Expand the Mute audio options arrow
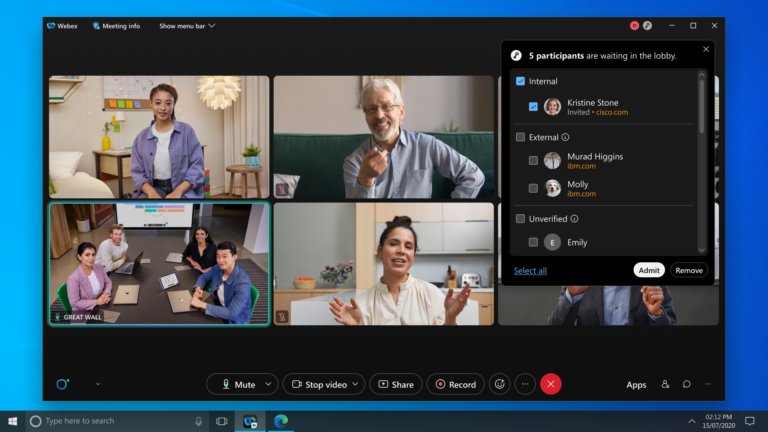This screenshot has width=768, height=432. (x=267, y=384)
